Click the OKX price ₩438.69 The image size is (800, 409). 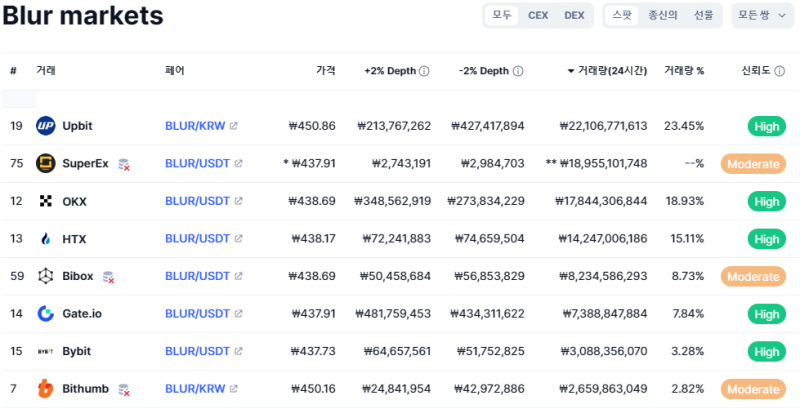[312, 201]
